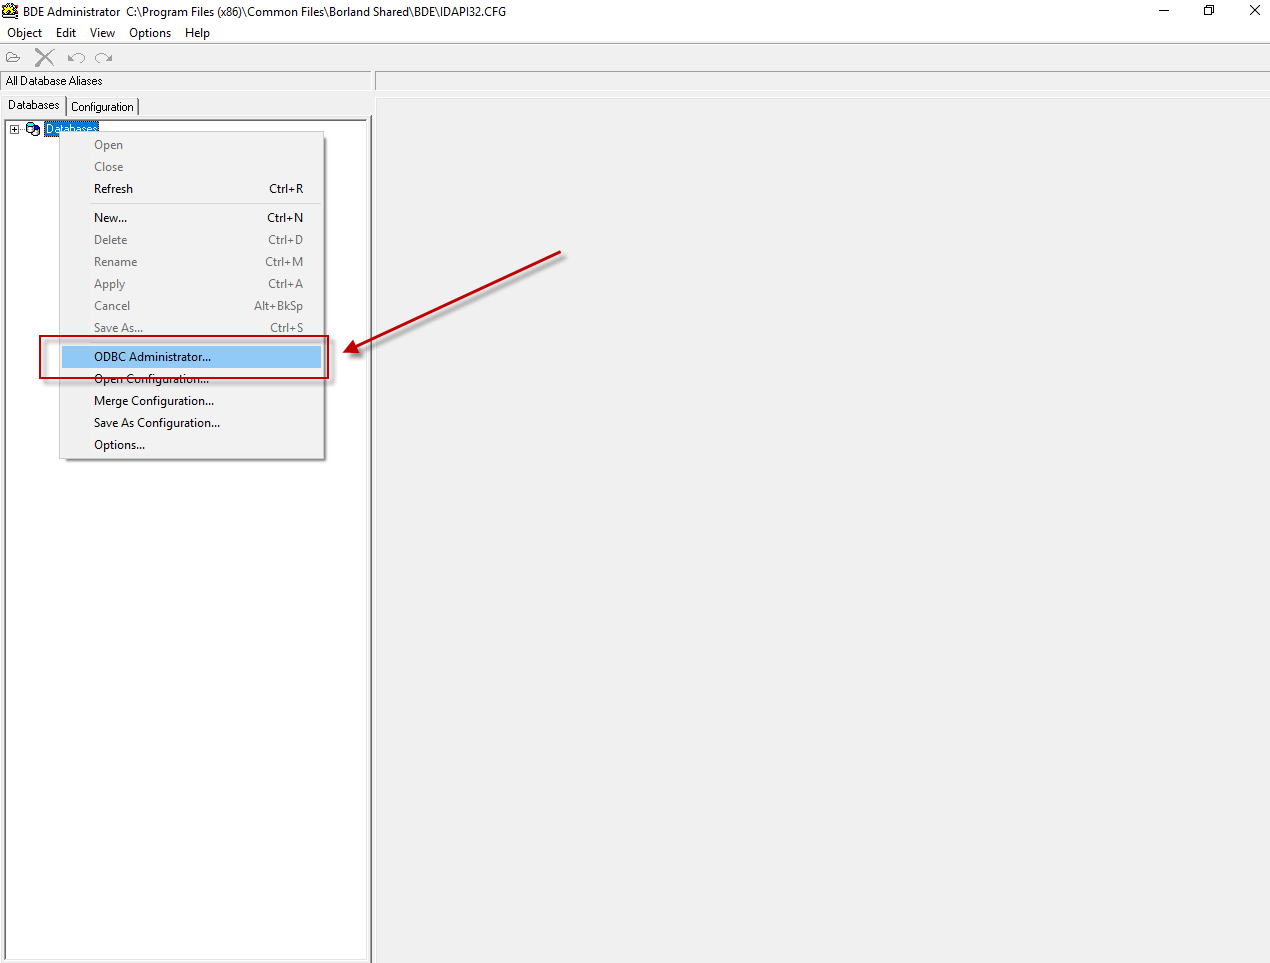Choose Options... in the context menu
Viewport: 1270px width, 963px height.
click(191, 445)
